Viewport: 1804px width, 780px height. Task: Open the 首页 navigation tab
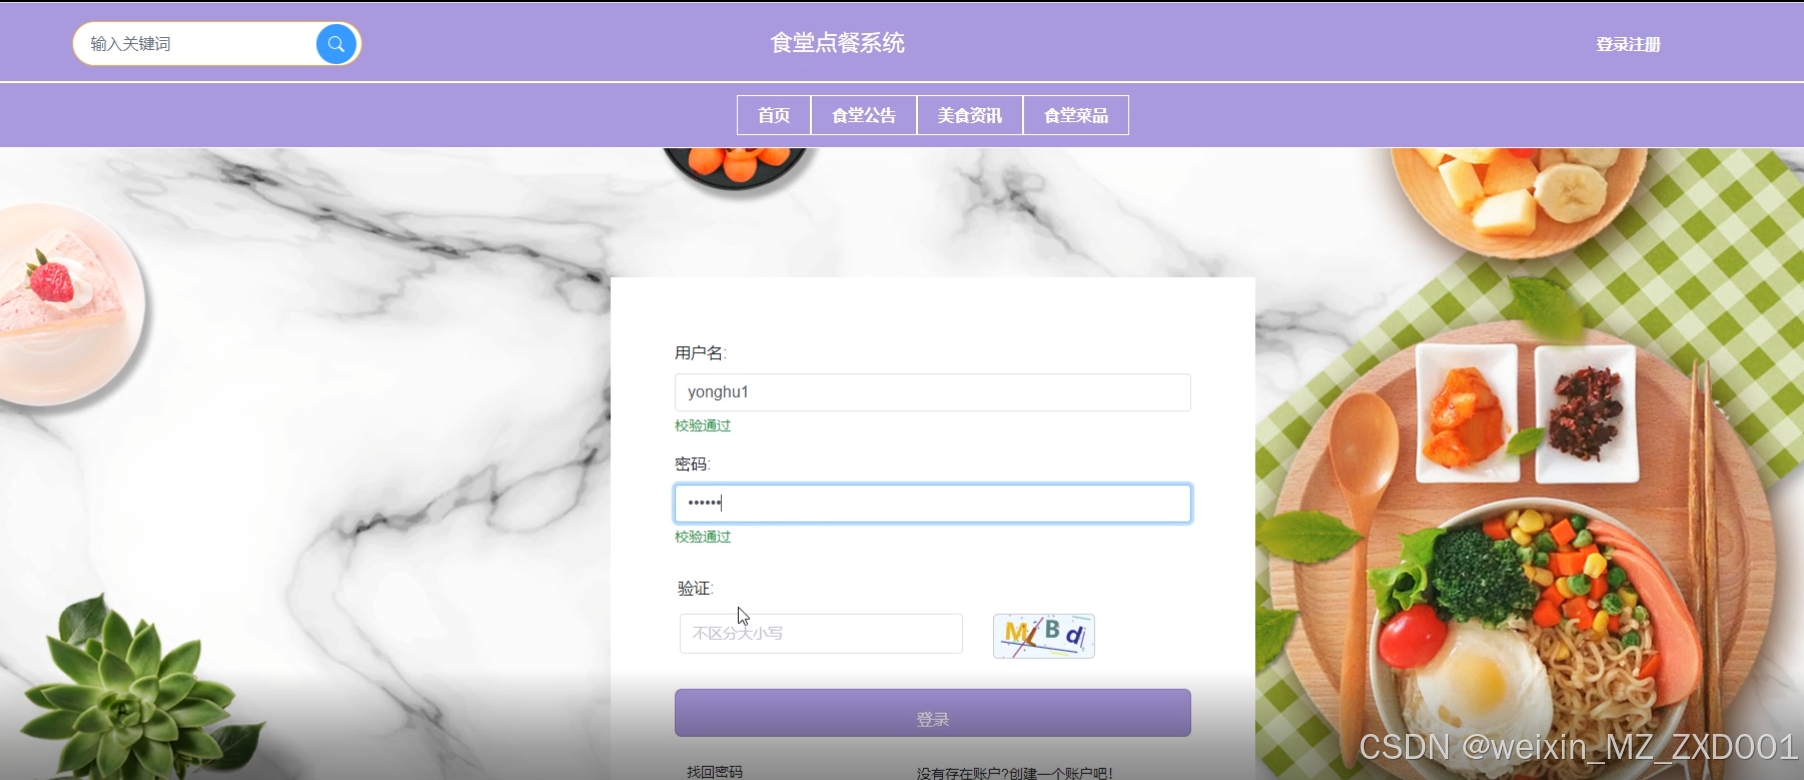tap(774, 115)
